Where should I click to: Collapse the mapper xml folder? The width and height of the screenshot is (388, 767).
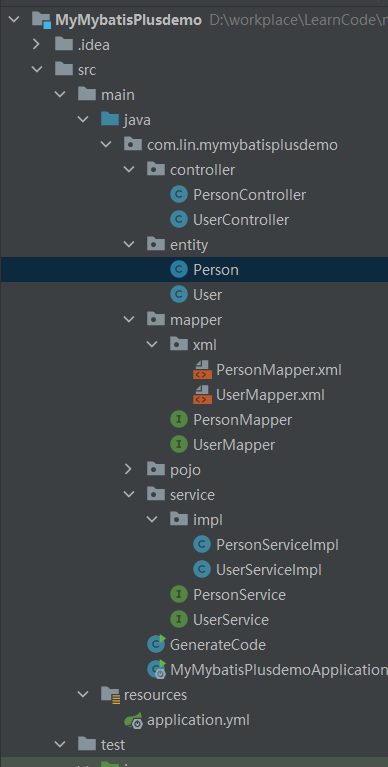pyautogui.click(x=152, y=344)
